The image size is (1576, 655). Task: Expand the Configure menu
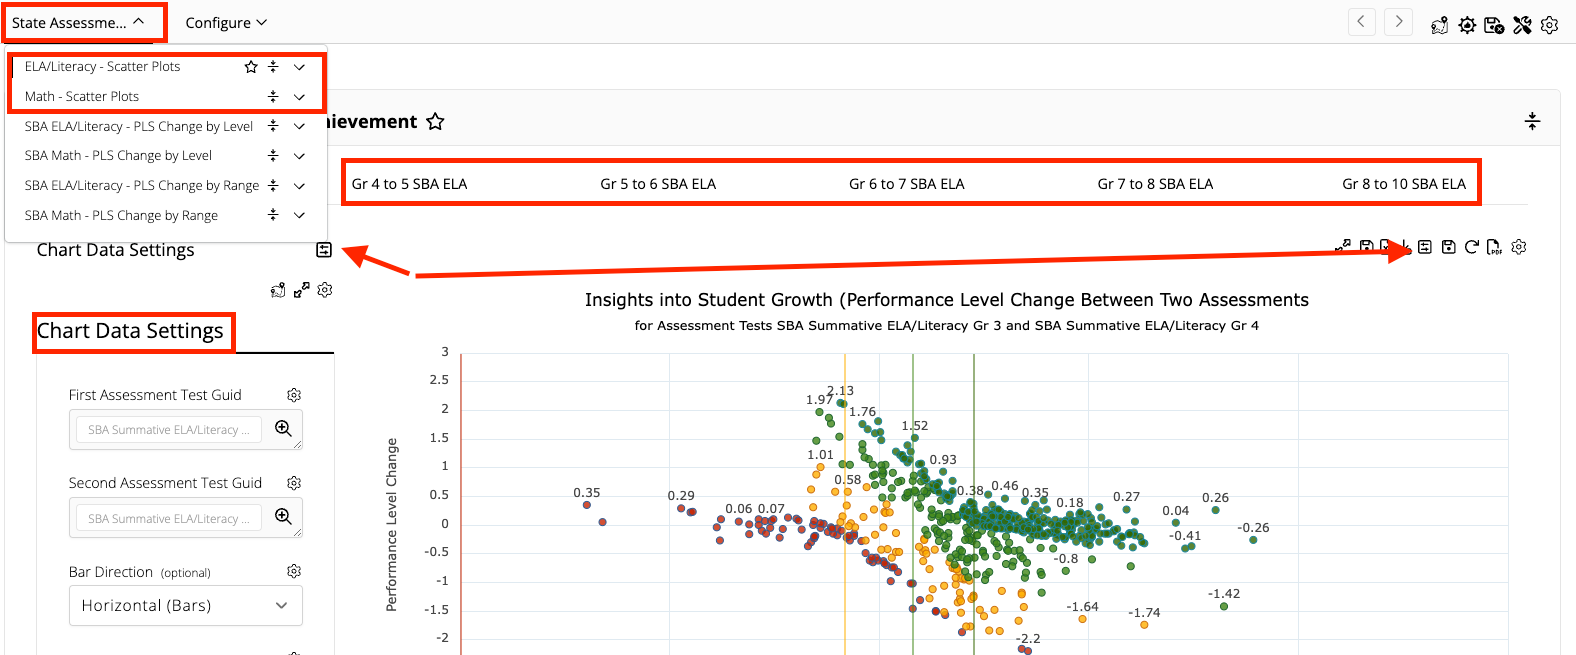(226, 23)
